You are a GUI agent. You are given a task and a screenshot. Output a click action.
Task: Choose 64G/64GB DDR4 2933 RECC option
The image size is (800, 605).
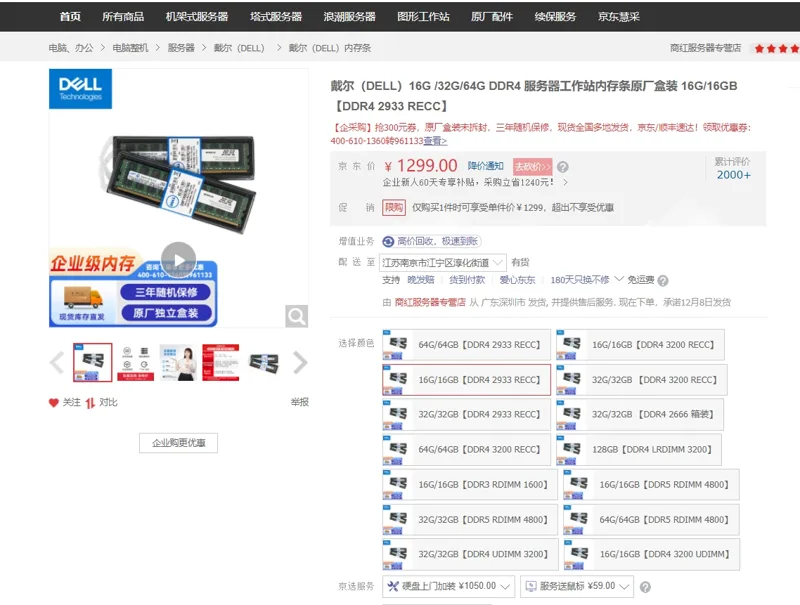(466, 345)
